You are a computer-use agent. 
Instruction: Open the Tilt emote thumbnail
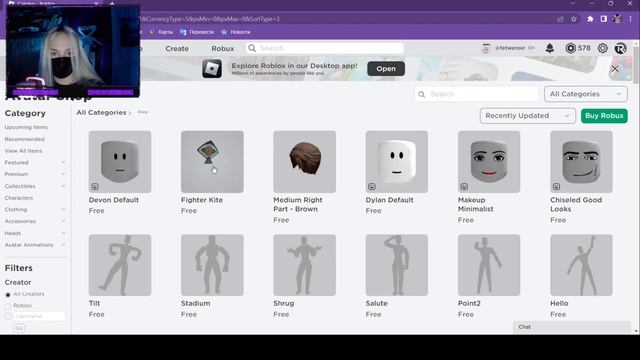(120, 265)
